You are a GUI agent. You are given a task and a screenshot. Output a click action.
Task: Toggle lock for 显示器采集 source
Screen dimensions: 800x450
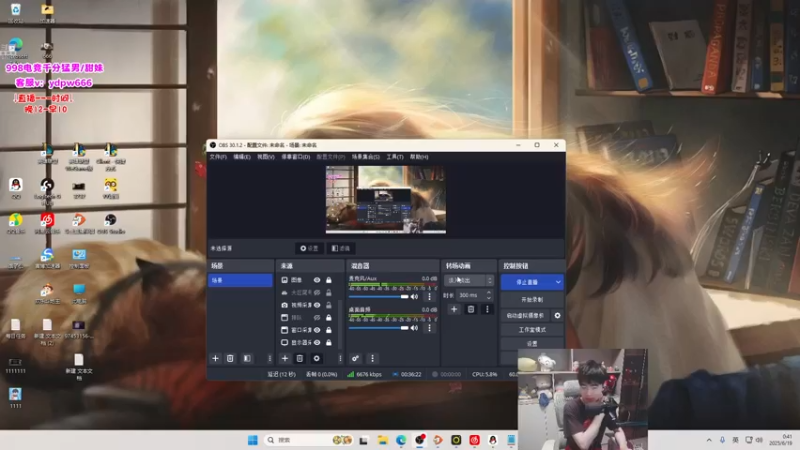329,343
